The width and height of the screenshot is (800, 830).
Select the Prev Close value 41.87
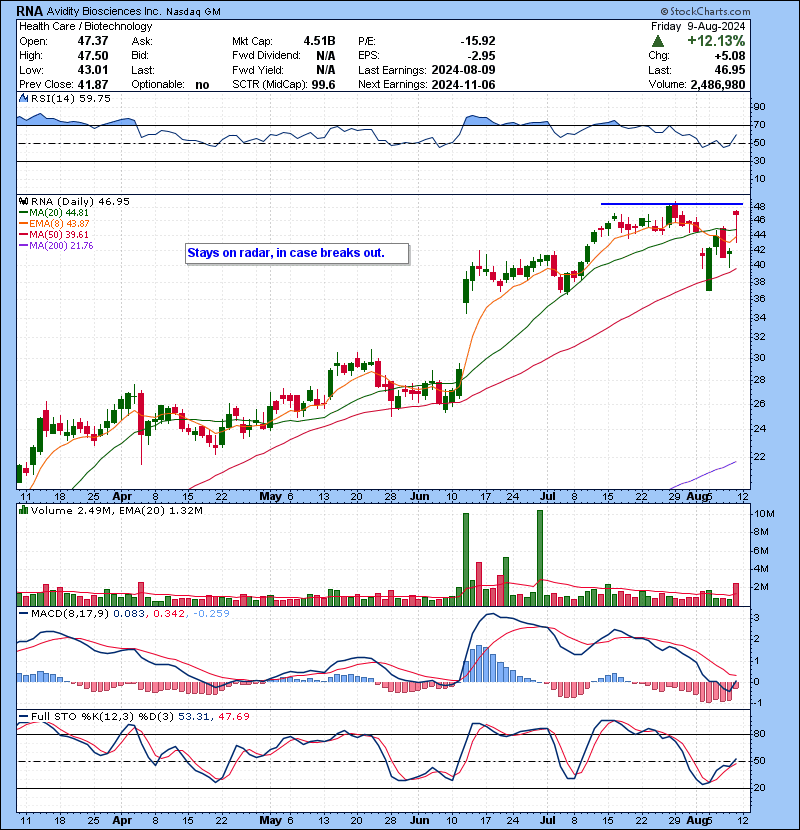pyautogui.click(x=93, y=85)
